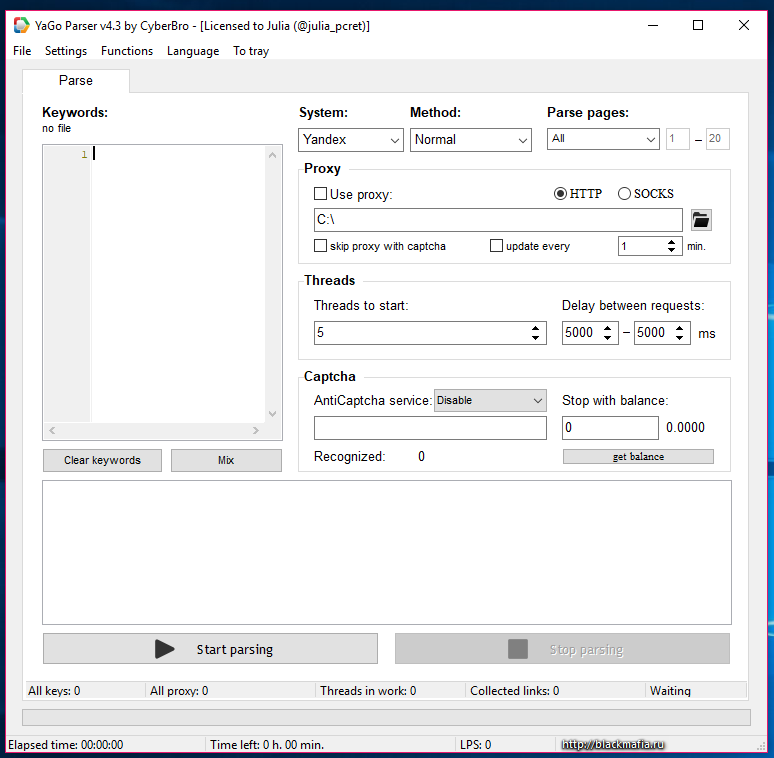Open the proxy file folder browse icon
The image size is (774, 758).
tap(701, 220)
